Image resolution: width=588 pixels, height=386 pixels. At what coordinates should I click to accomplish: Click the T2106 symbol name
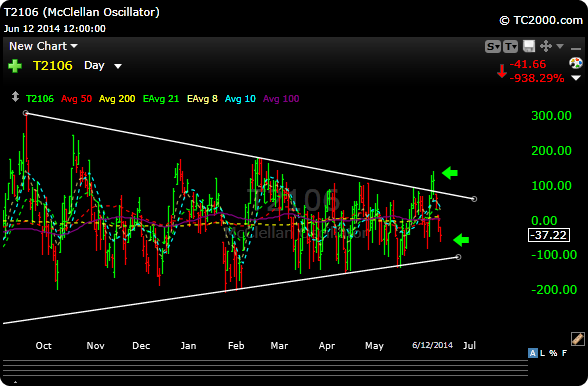click(52, 66)
